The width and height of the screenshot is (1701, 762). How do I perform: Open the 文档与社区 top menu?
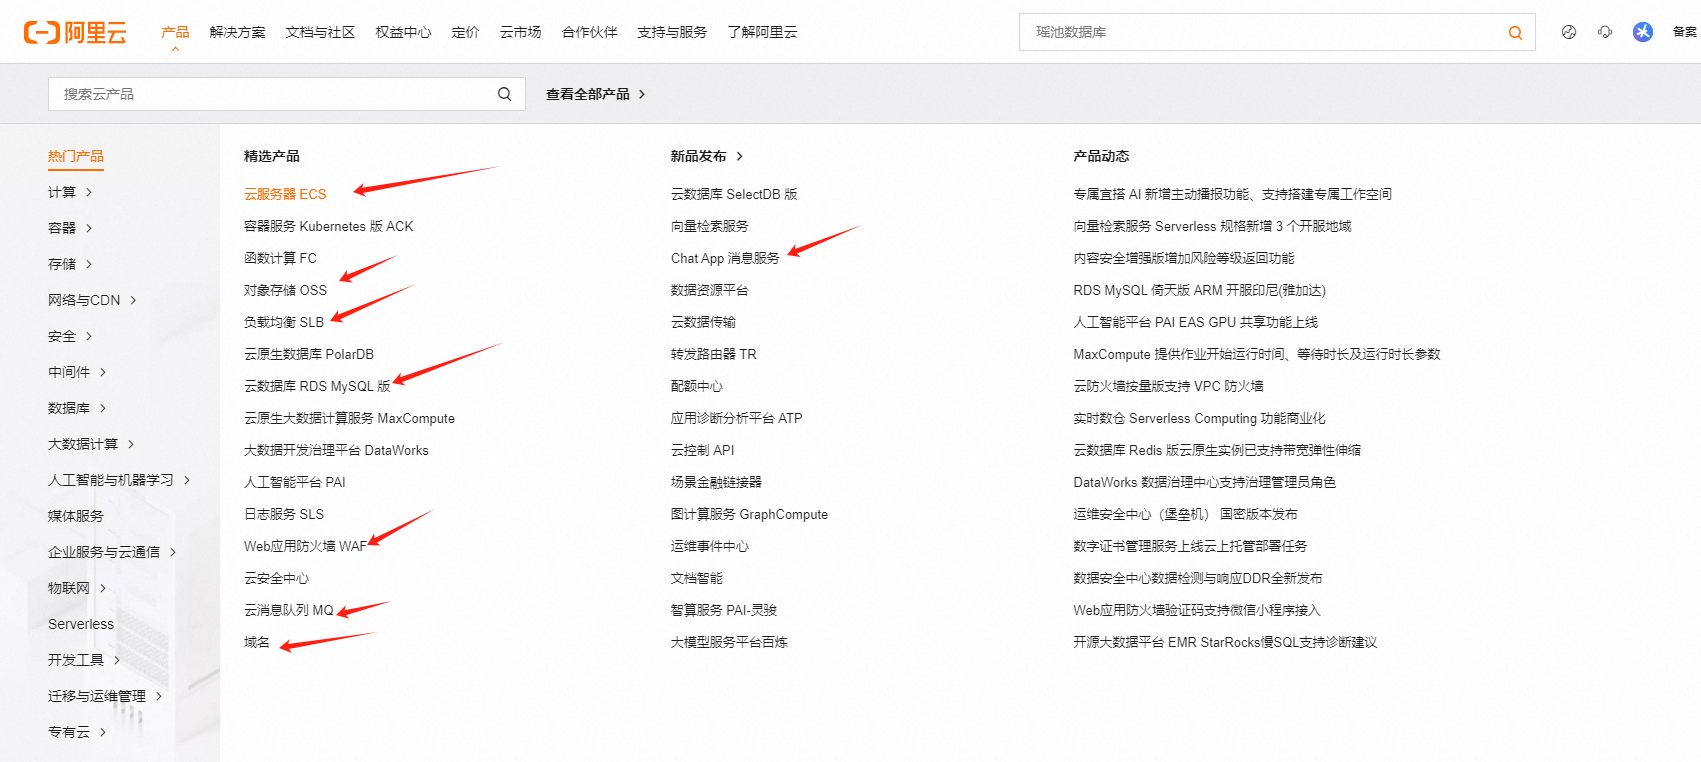(320, 32)
